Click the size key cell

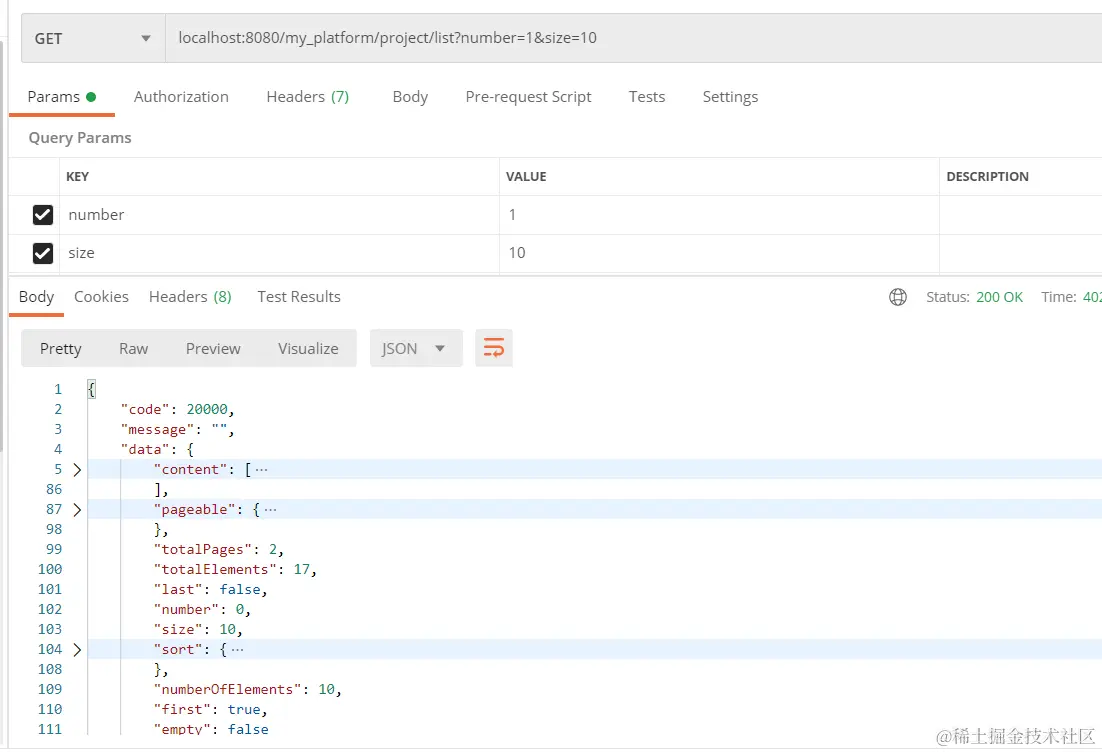(x=280, y=253)
